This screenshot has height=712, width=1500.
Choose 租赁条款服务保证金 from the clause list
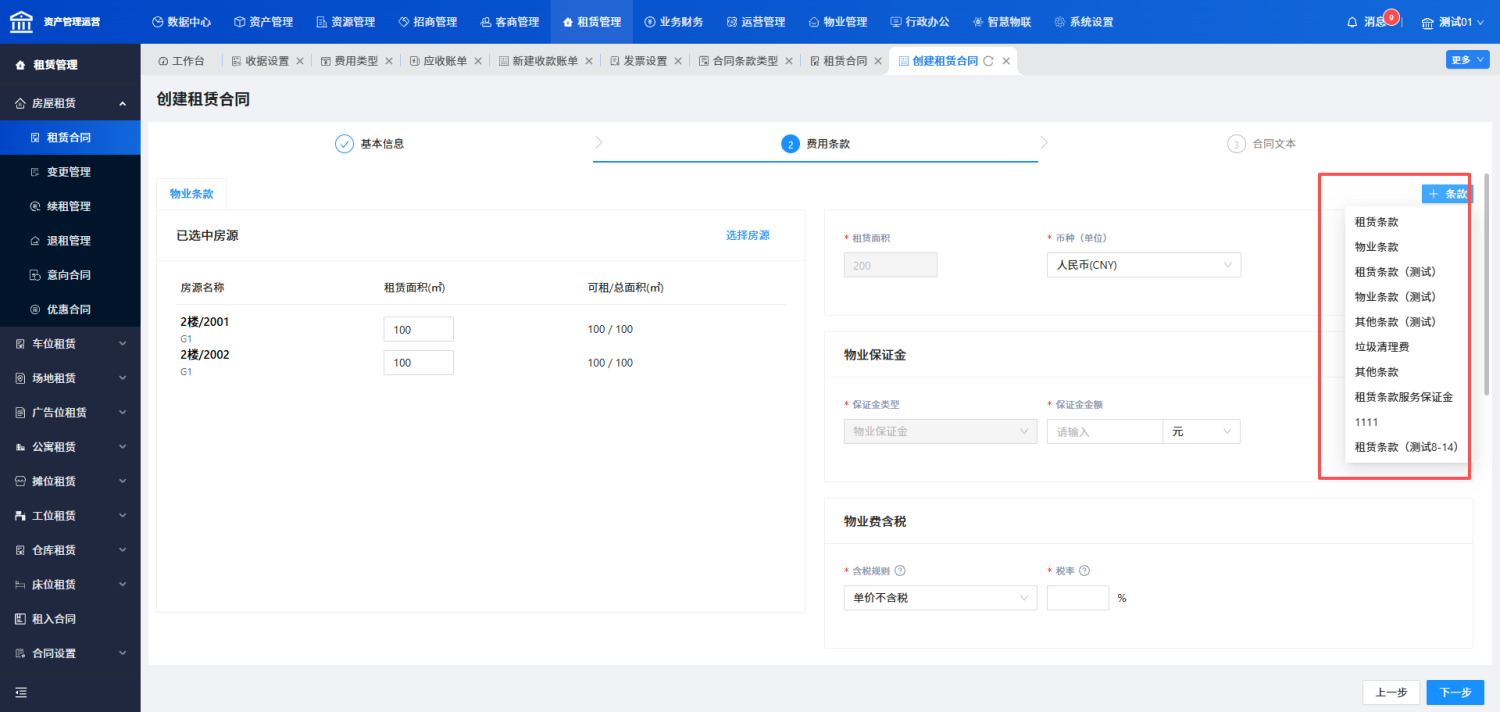pos(1408,397)
